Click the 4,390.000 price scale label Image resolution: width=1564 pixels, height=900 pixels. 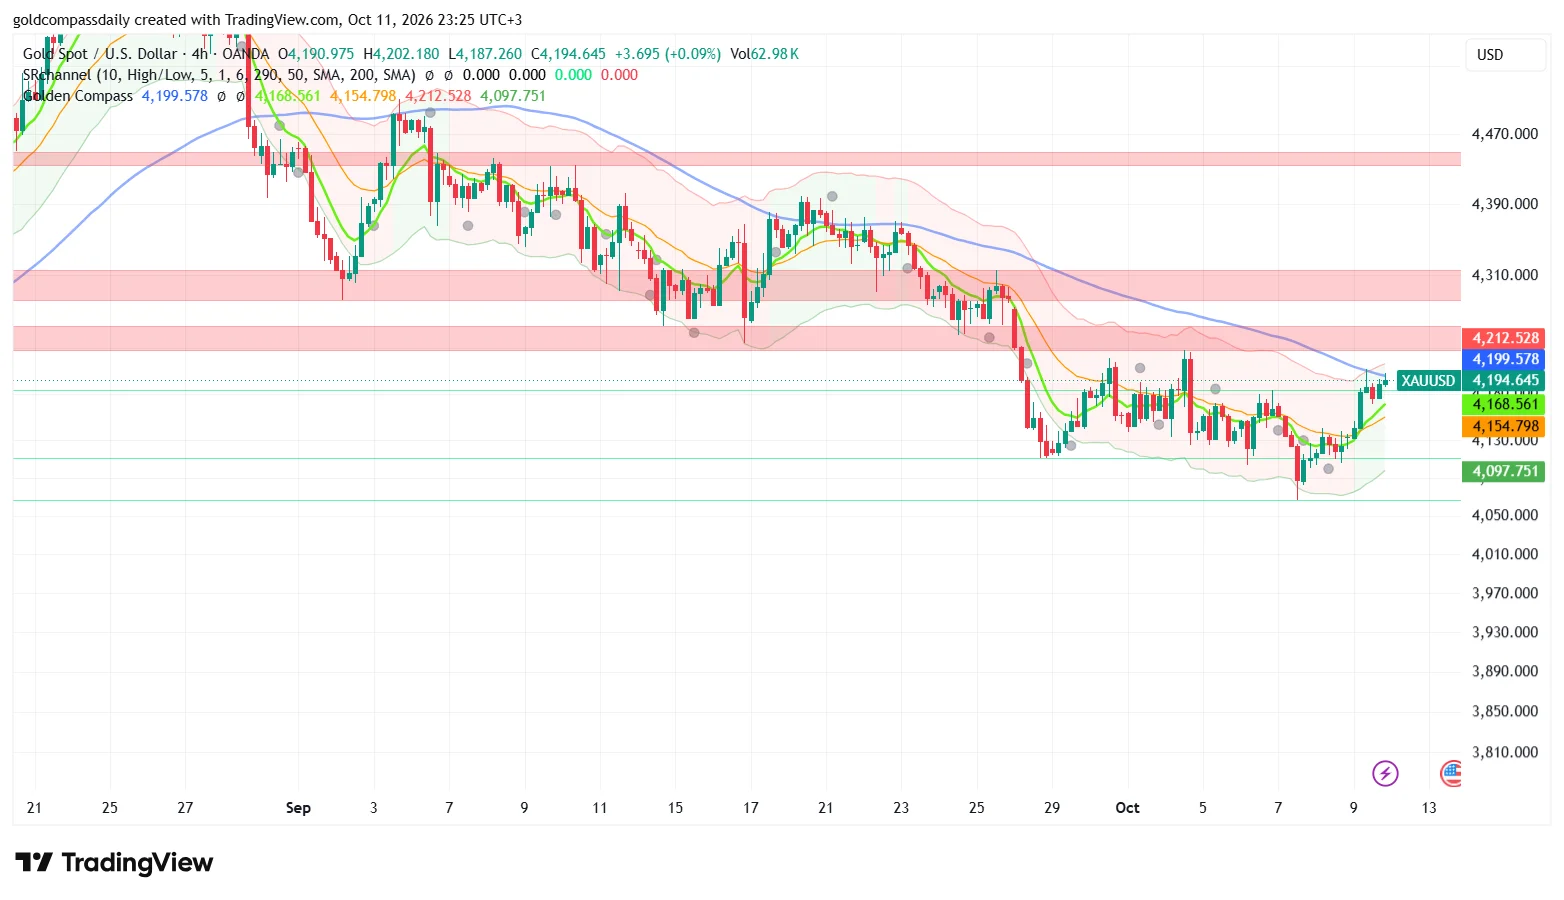pyautogui.click(x=1504, y=204)
